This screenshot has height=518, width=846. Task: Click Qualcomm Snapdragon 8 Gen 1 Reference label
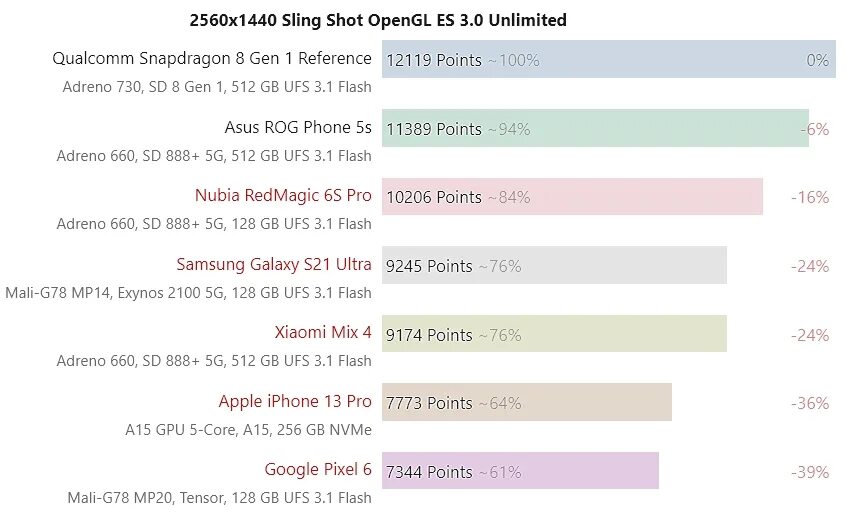[212, 59]
